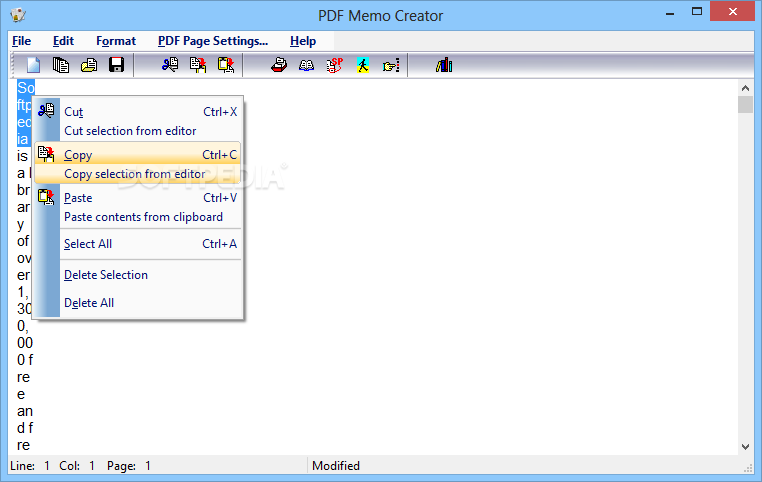762x482 pixels.
Task: Click the red card-file toolbar icon
Action: [x=279, y=65]
